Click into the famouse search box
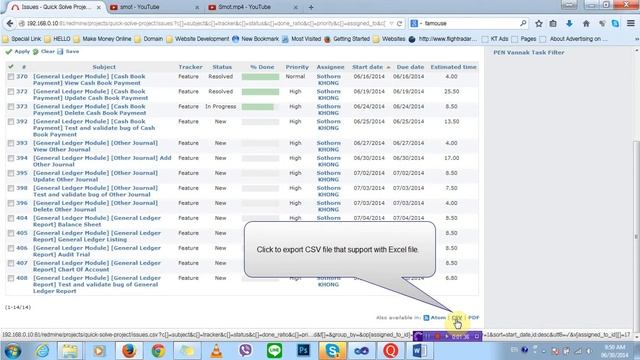 pos(469,24)
